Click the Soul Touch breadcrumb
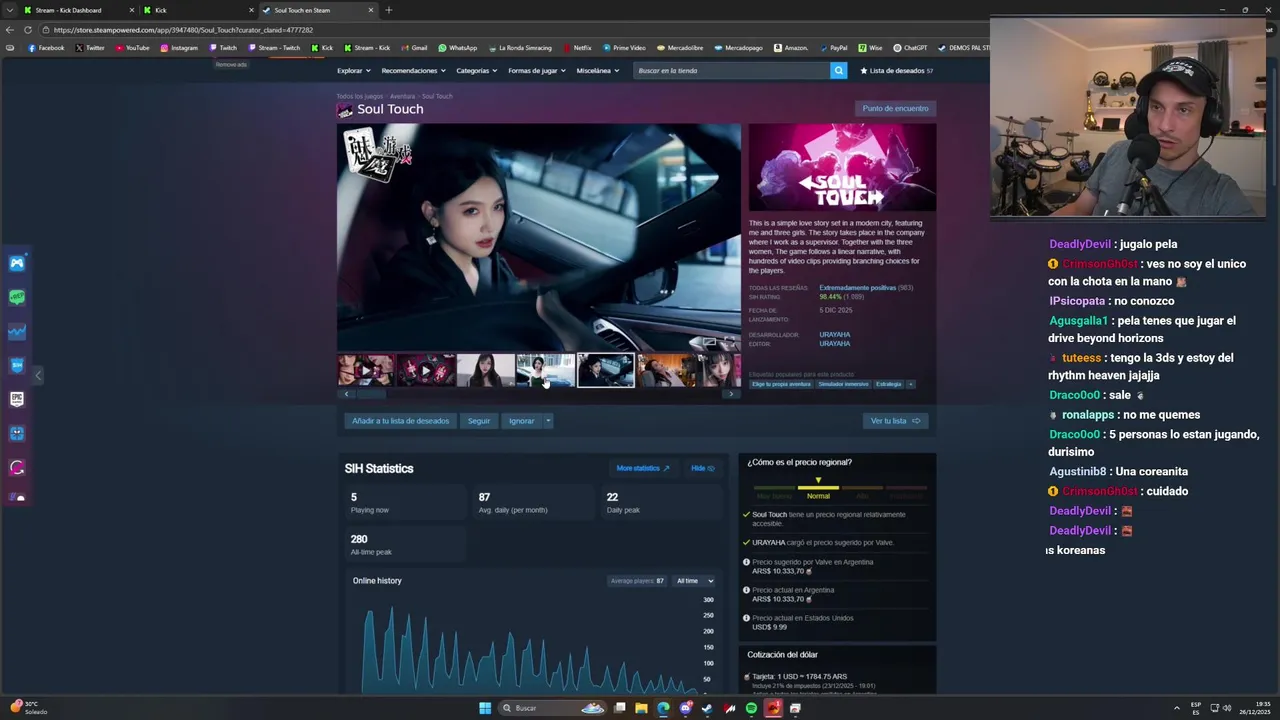The image size is (1280, 720). click(437, 96)
